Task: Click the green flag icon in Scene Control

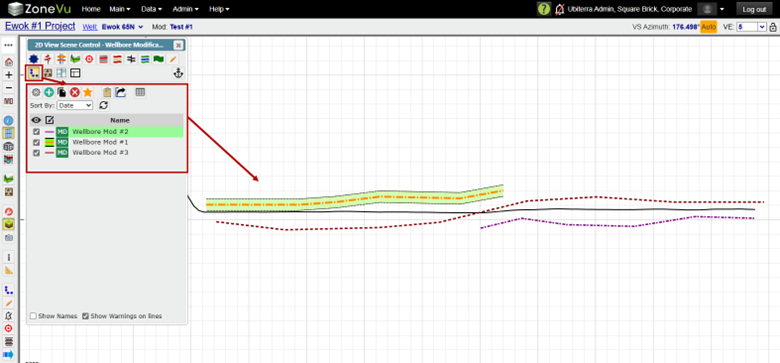Action: (159, 59)
